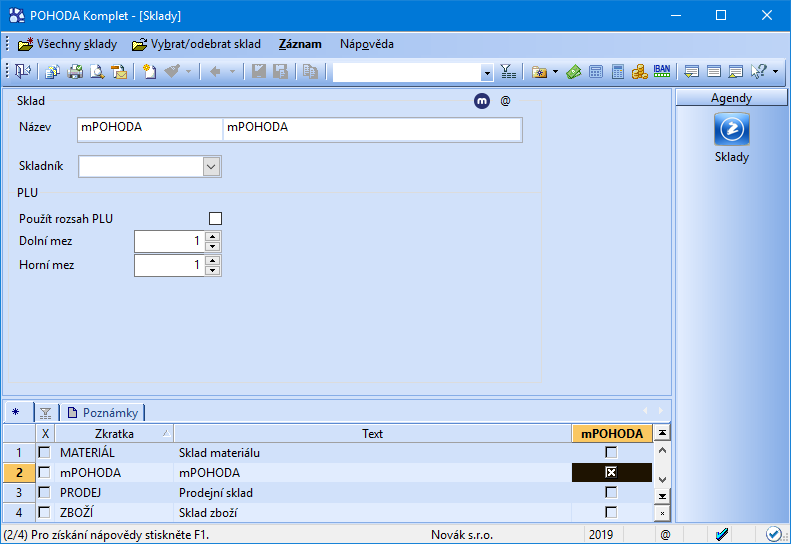
Task: Select the asterisk tab
Action: coord(16,412)
